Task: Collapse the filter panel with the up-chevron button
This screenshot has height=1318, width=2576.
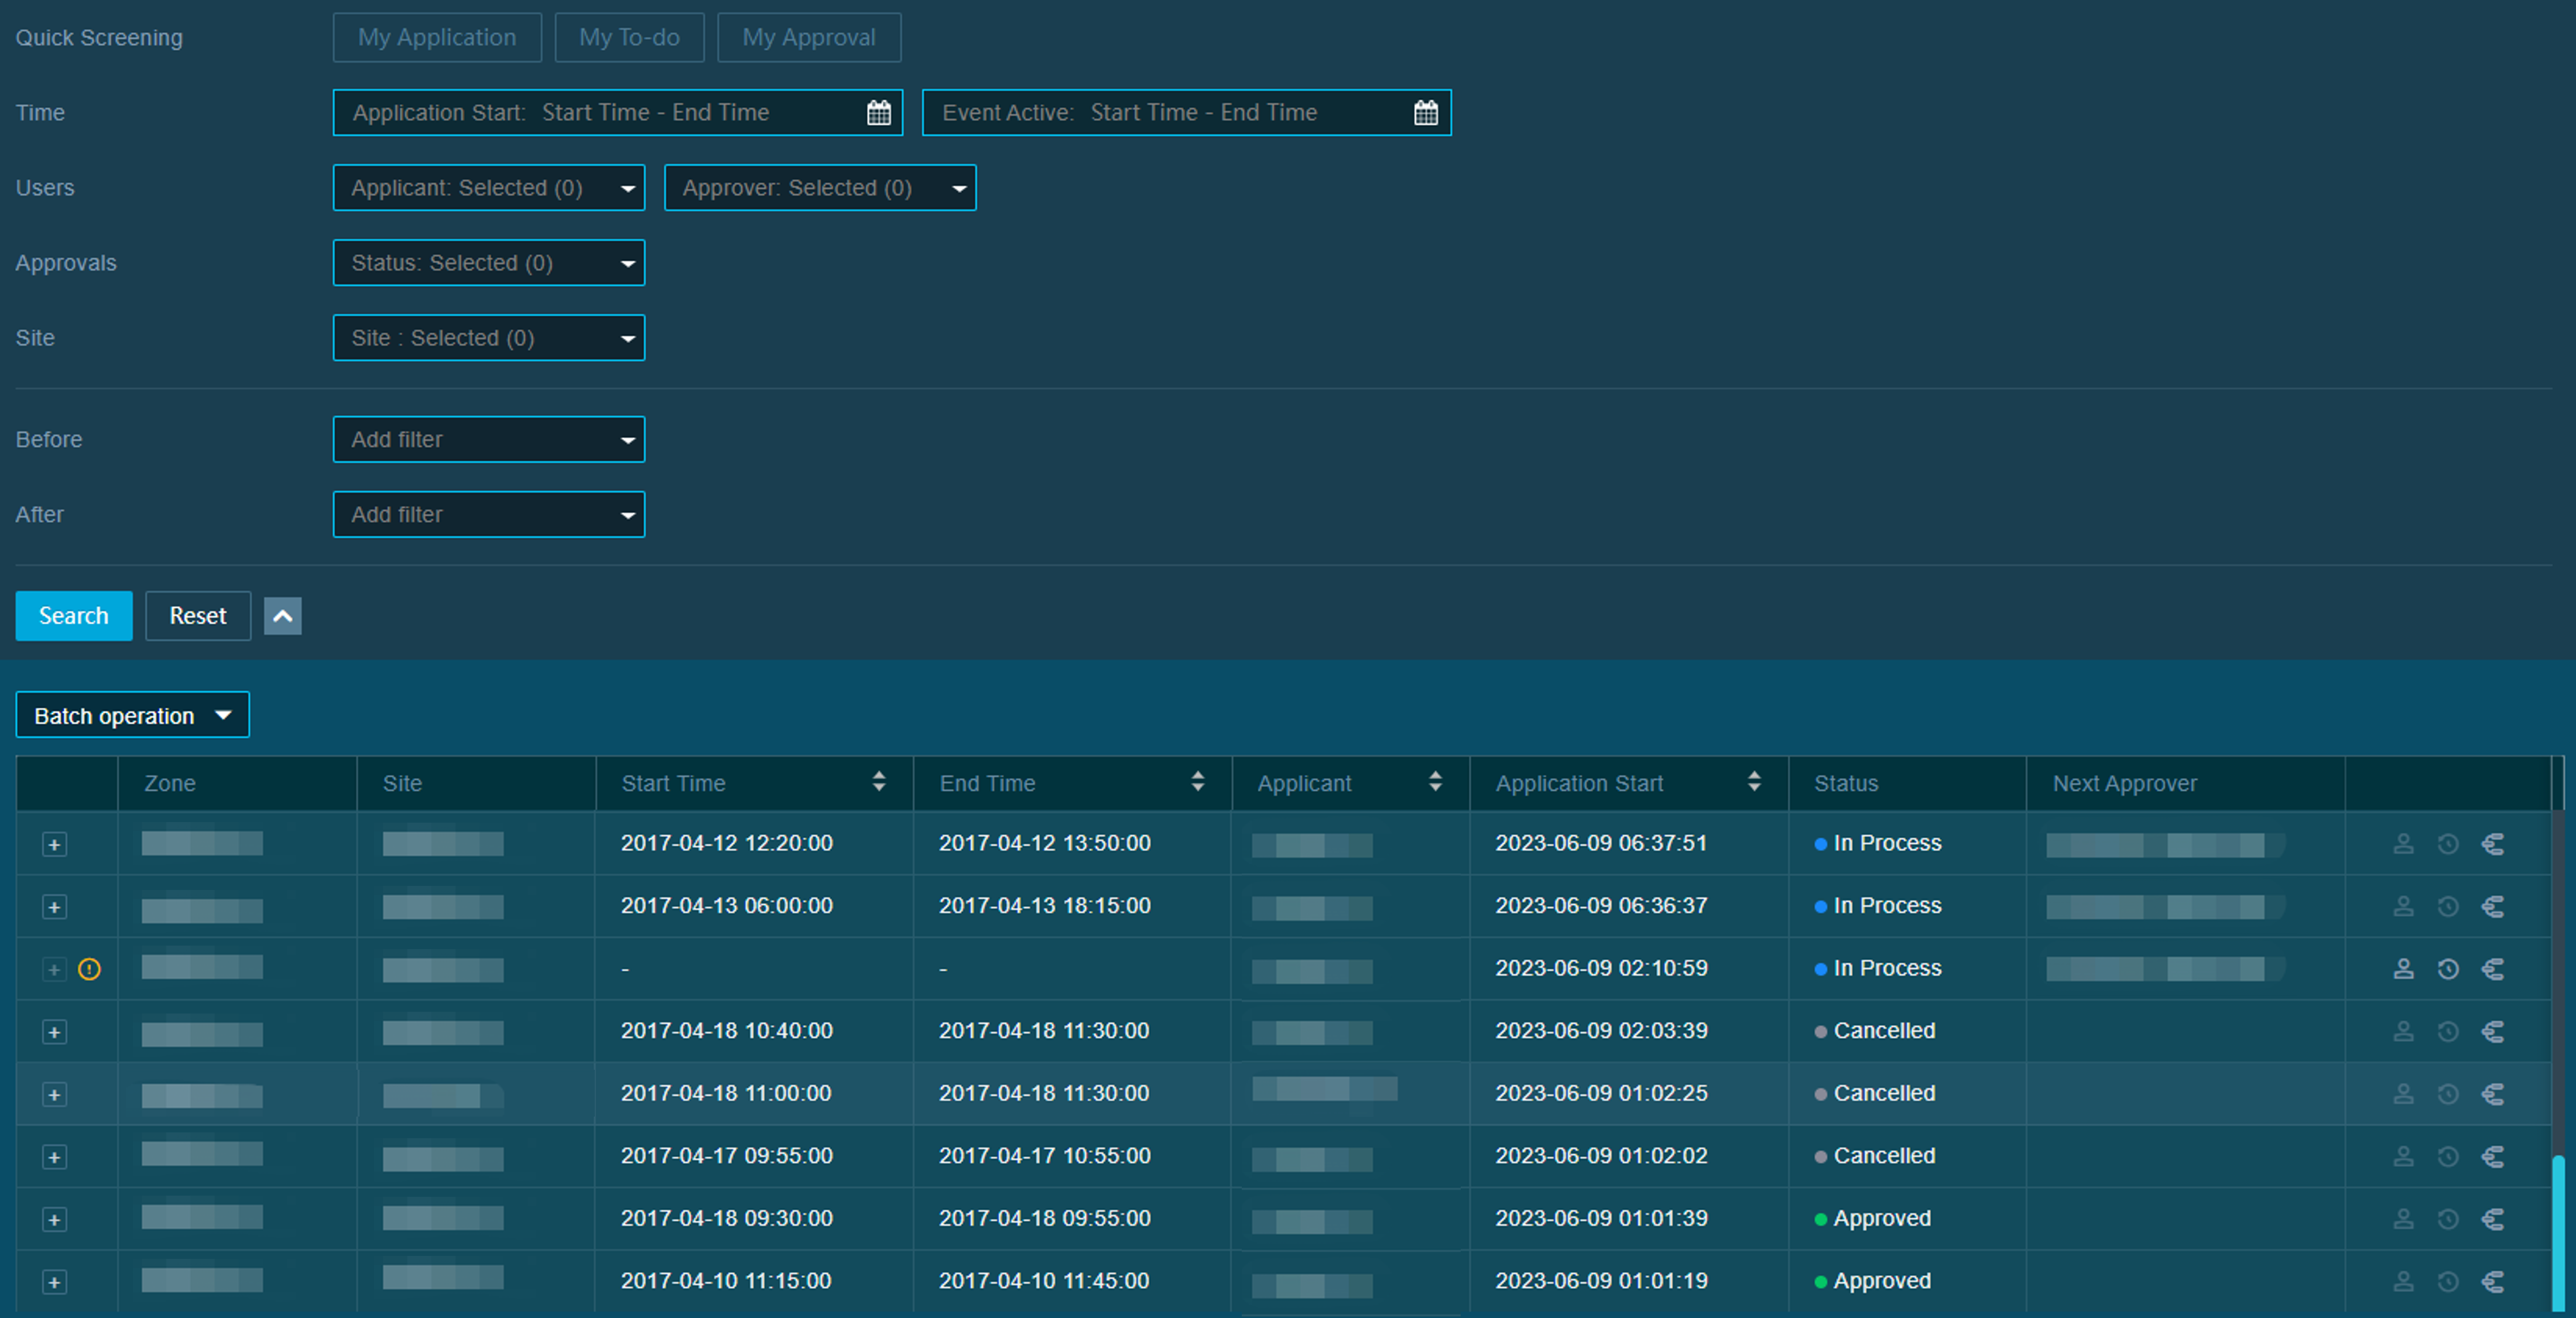Action: [283, 616]
